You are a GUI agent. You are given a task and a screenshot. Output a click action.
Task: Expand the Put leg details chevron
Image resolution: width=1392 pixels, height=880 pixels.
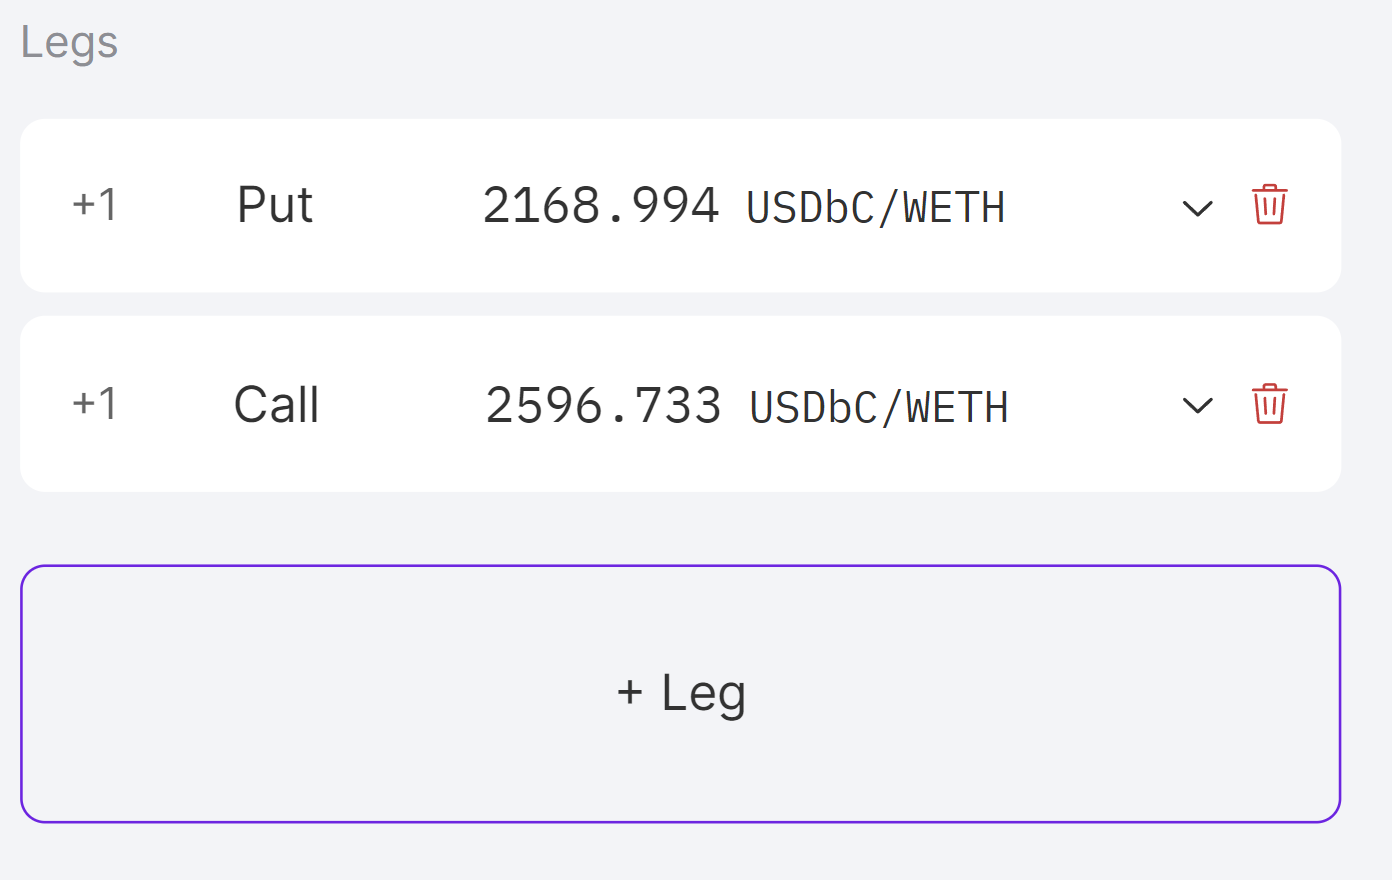[1197, 208]
